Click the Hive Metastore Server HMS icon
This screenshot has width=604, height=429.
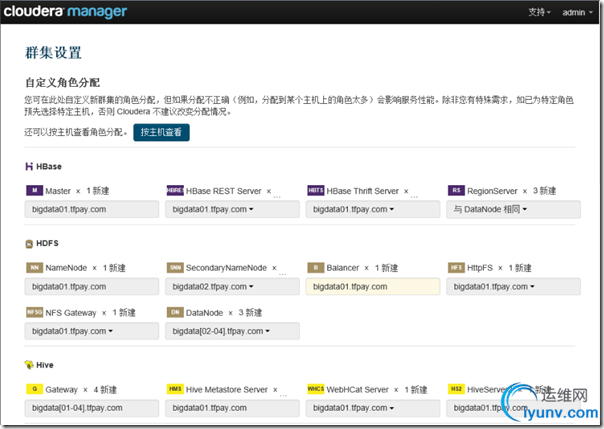coord(175,389)
